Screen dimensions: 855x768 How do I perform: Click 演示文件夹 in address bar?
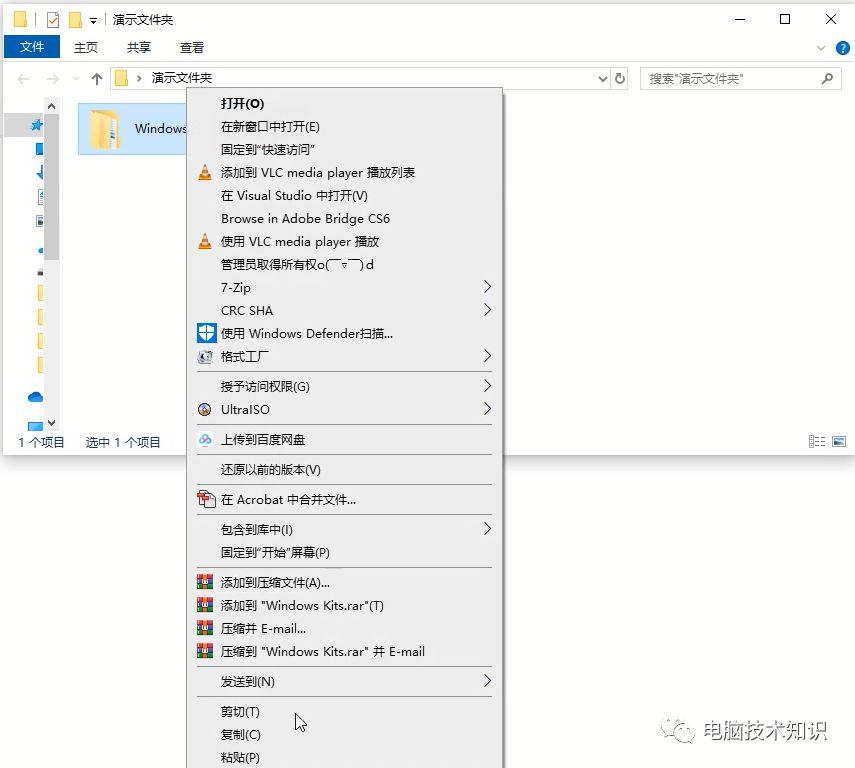182,79
